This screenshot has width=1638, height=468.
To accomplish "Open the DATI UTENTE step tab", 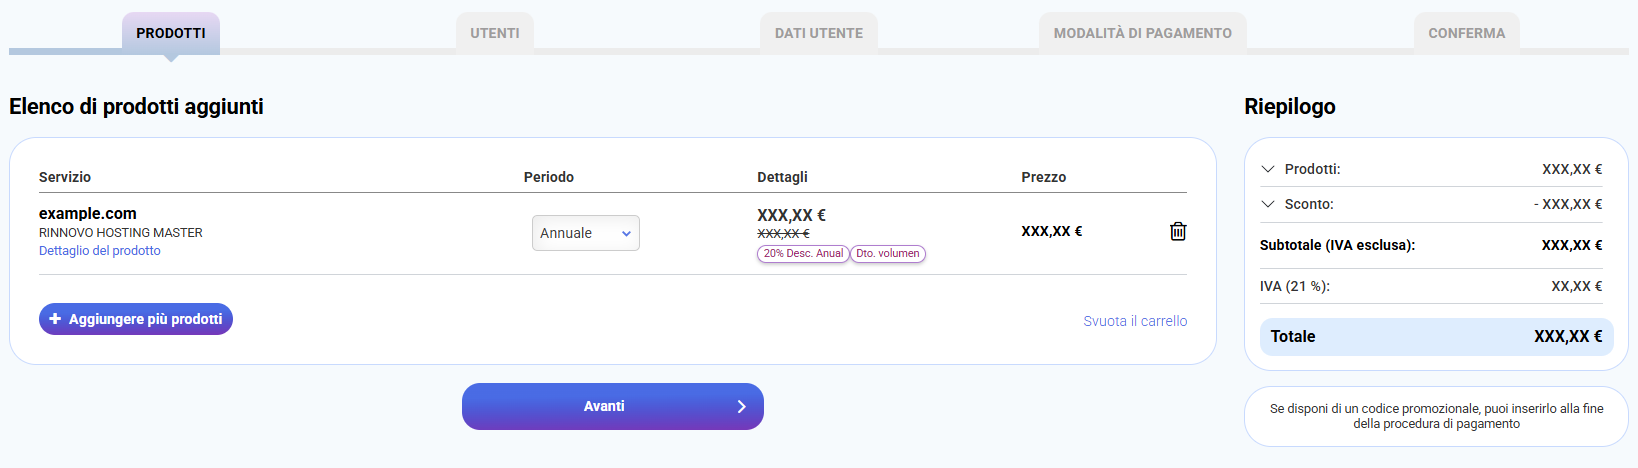I will click(818, 33).
